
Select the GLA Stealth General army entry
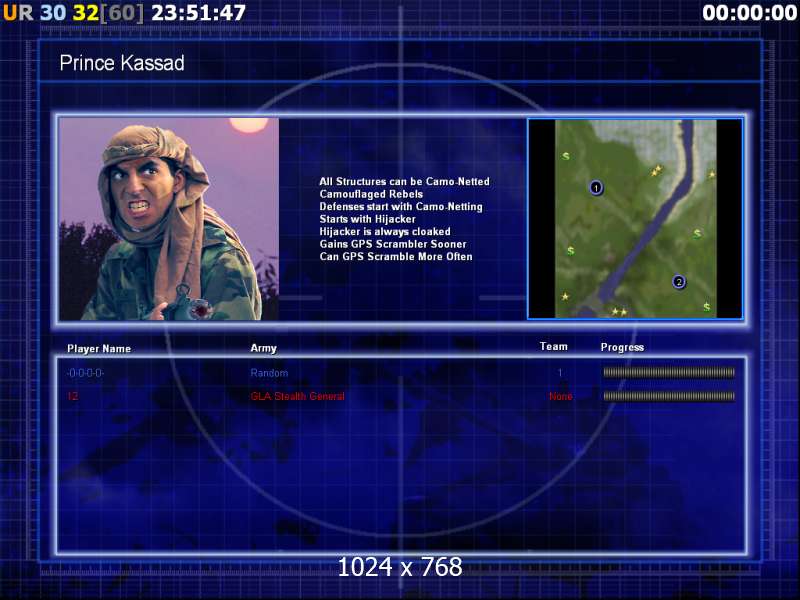coord(297,396)
